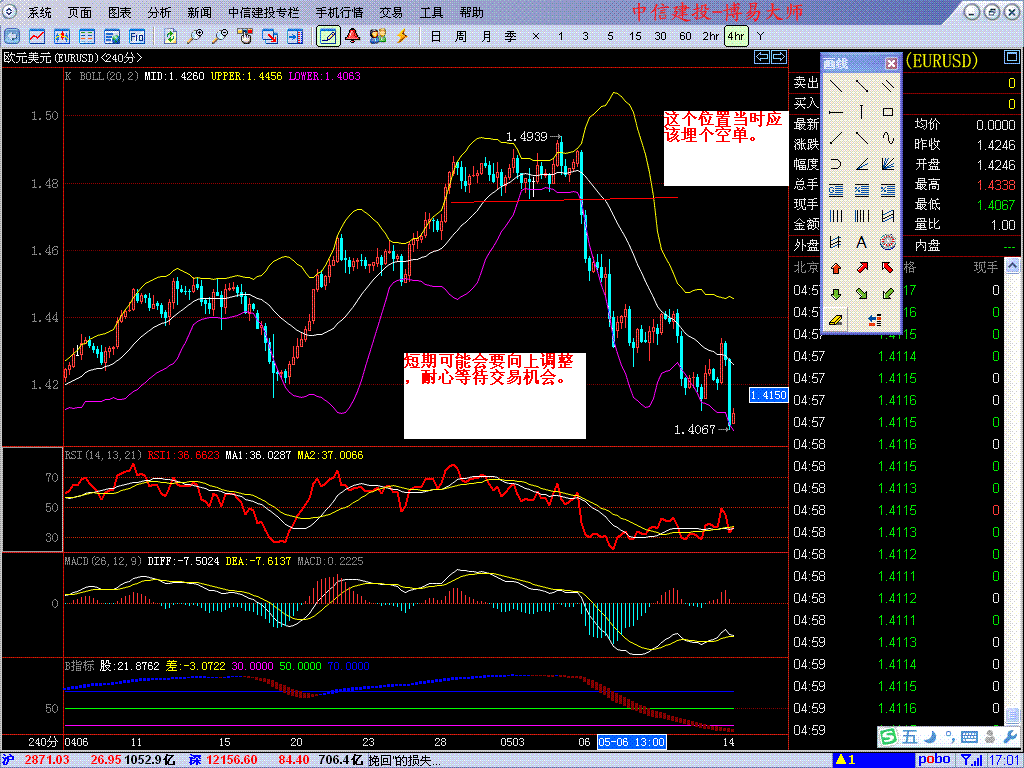Click the two-people users toolbar icon
The image size is (1024, 768).
point(377,36)
